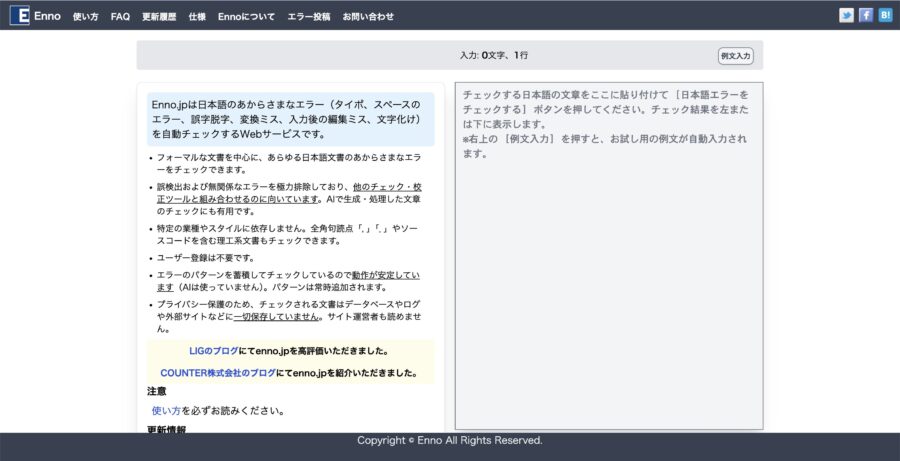Click the ユーザー登録は不要です bullet
The width and height of the screenshot is (900, 461).
click(x=205, y=258)
